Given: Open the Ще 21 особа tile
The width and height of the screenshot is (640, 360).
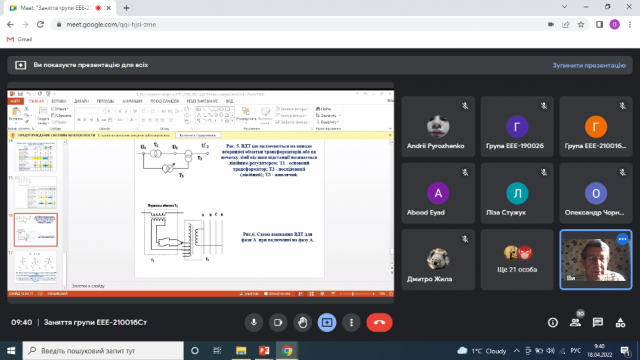Looking at the screenshot, I should click(x=517, y=260).
